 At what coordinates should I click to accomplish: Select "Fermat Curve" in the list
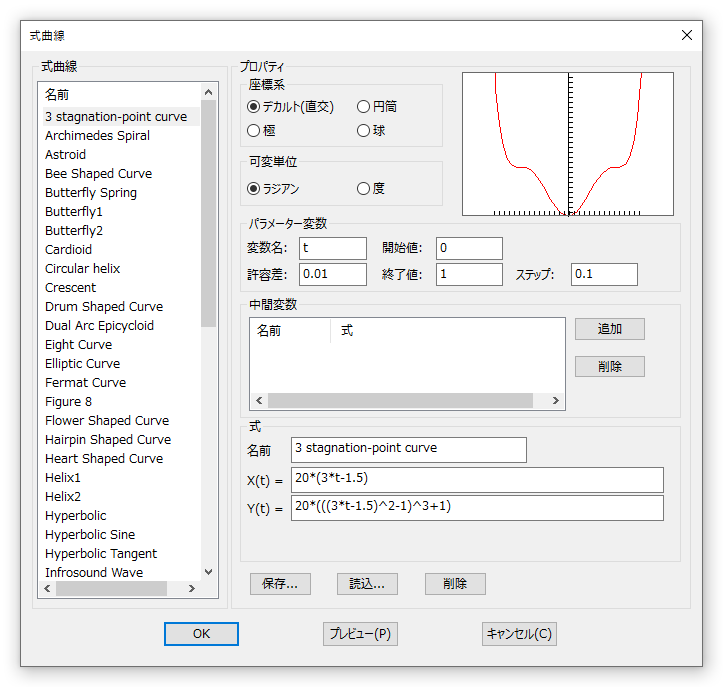pyautogui.click(x=85, y=382)
